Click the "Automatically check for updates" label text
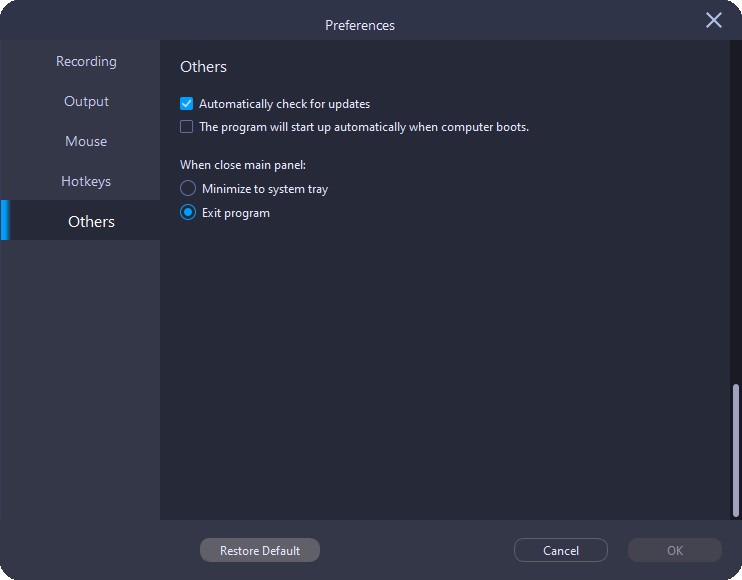Viewport: 742px width, 580px height. 284,104
